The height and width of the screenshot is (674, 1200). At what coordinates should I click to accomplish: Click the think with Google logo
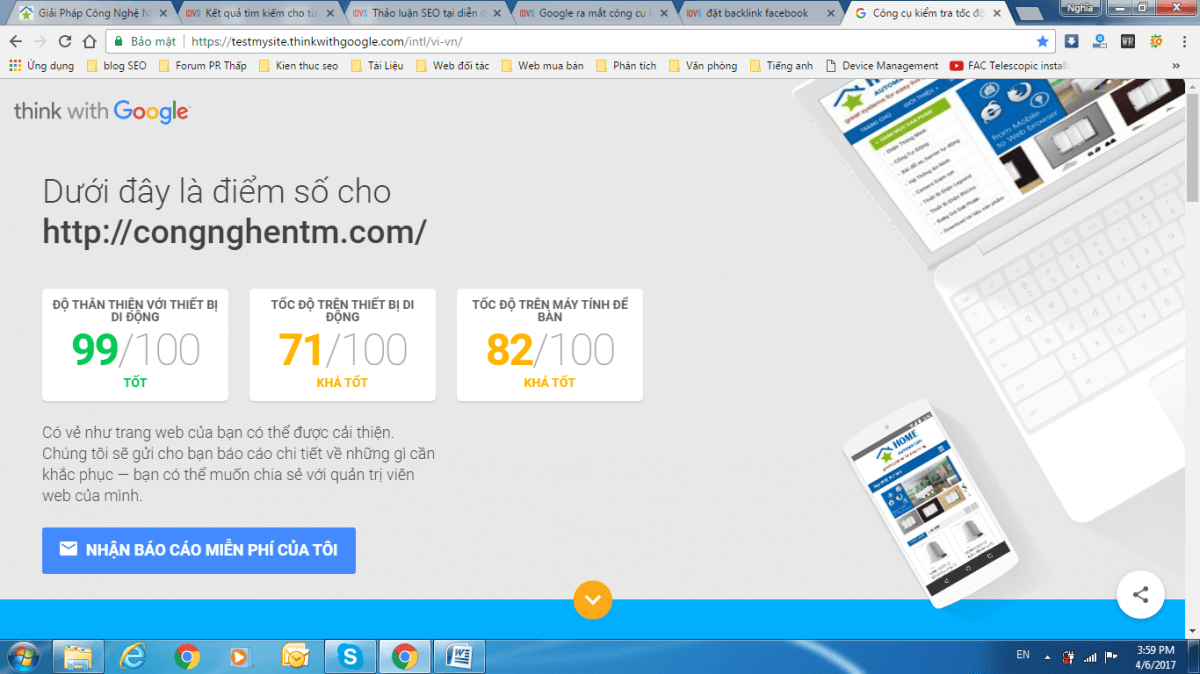101,111
